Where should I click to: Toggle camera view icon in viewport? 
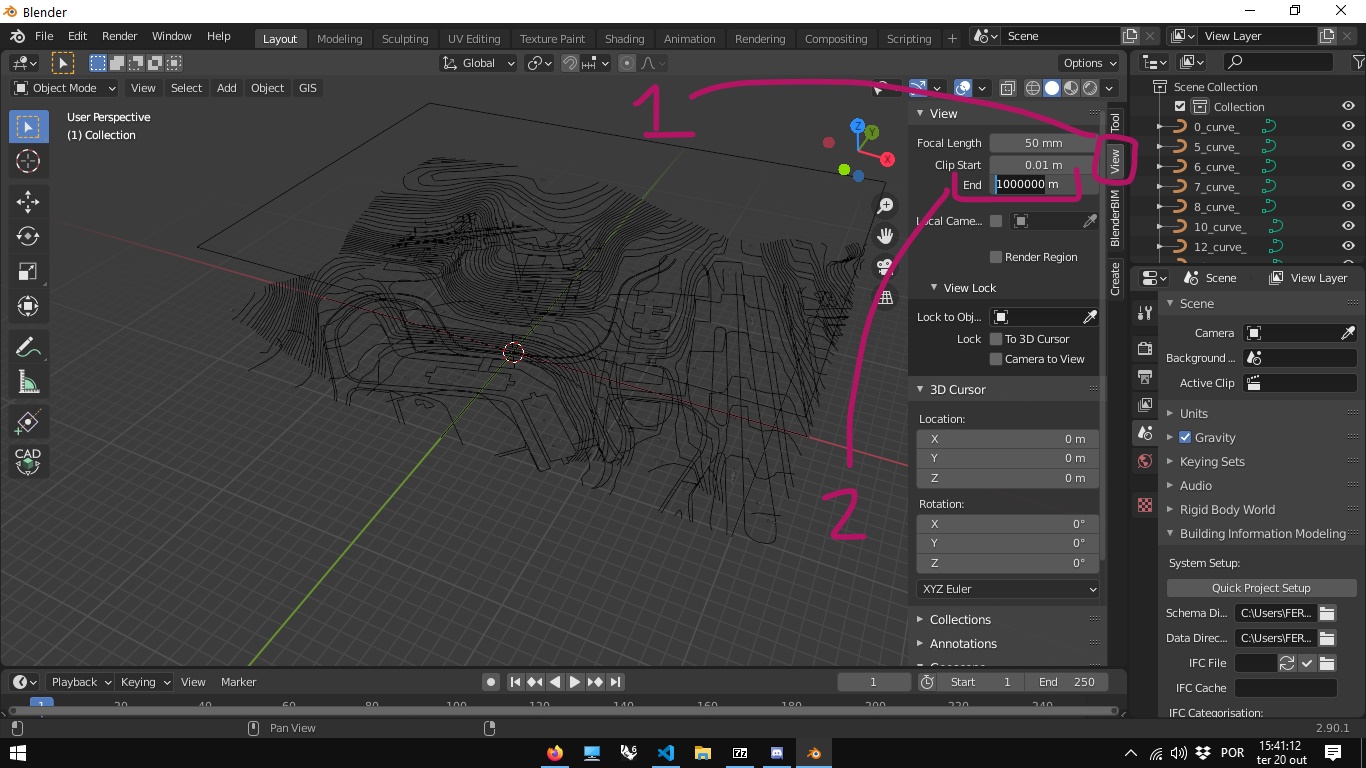click(x=885, y=267)
